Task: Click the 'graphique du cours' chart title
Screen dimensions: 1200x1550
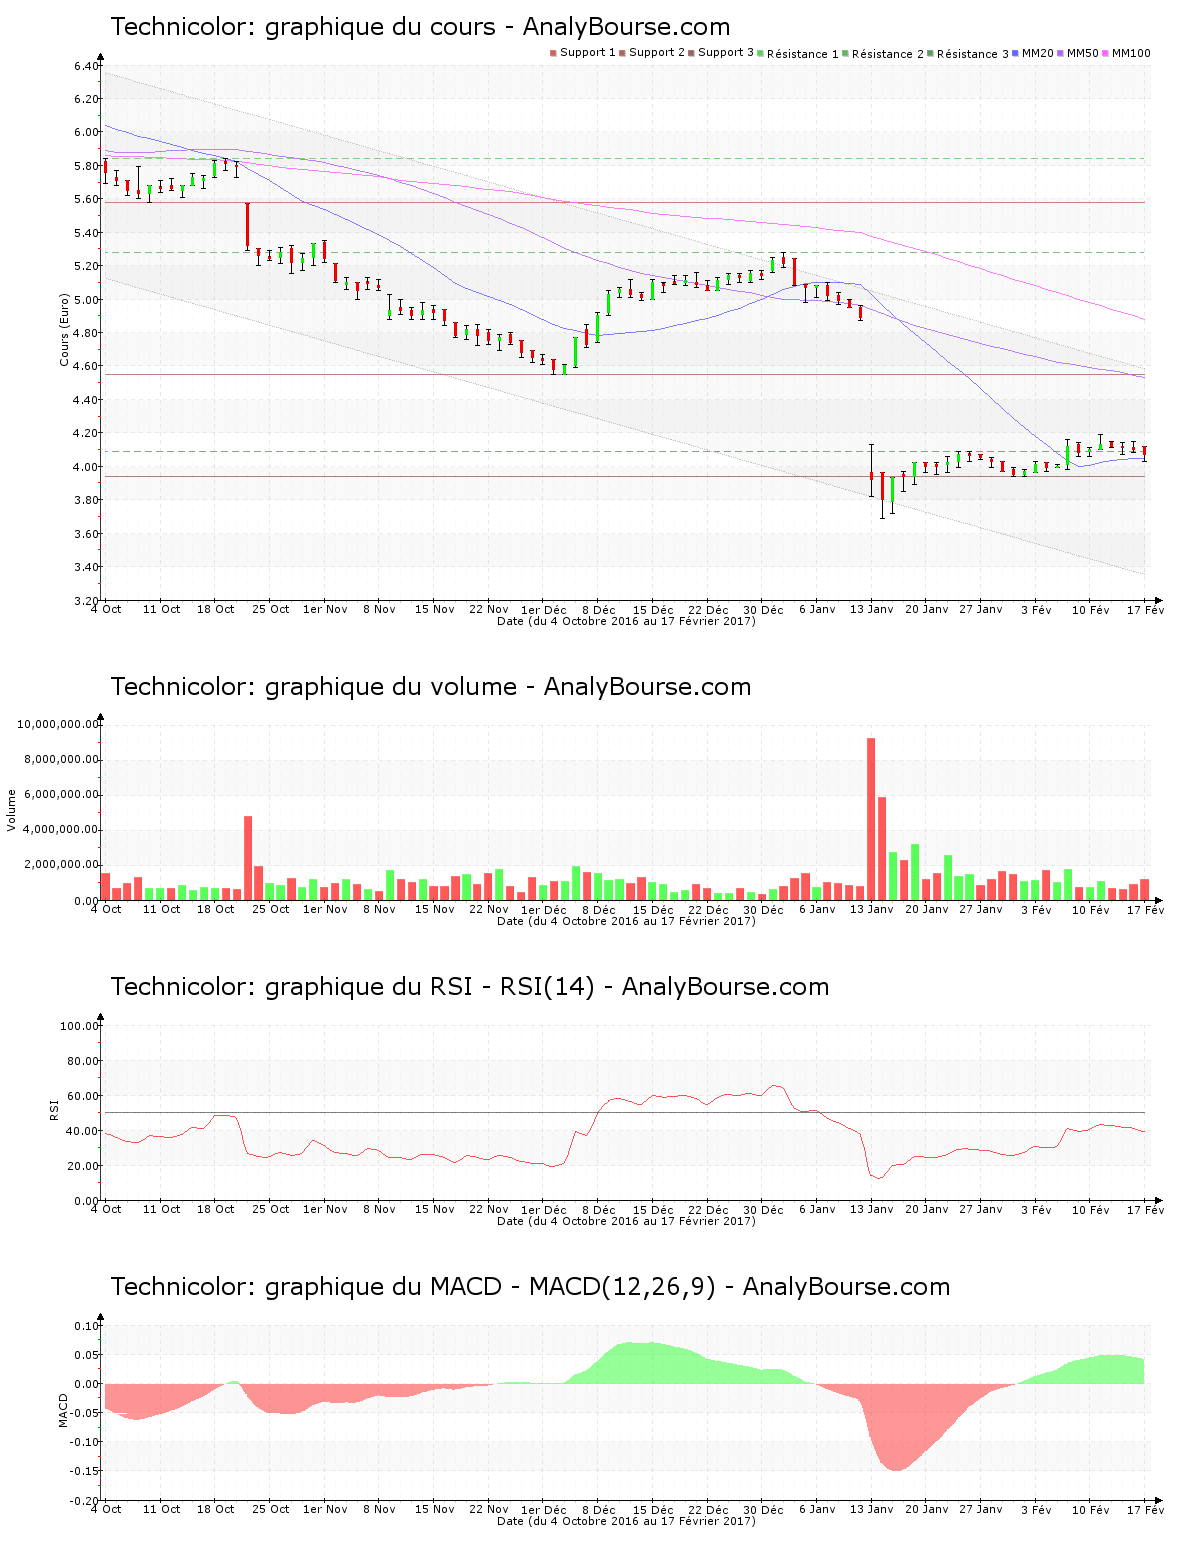Action: [x=420, y=27]
